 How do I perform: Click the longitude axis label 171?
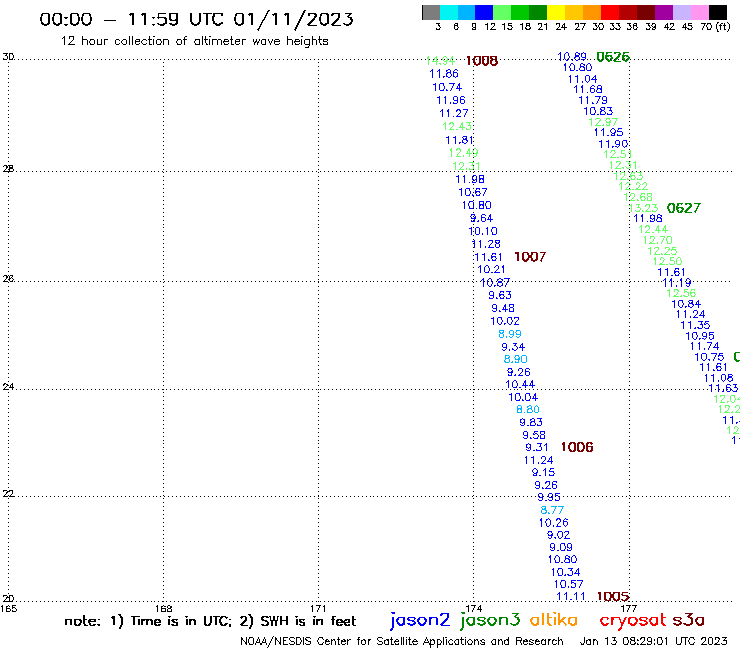319,609
